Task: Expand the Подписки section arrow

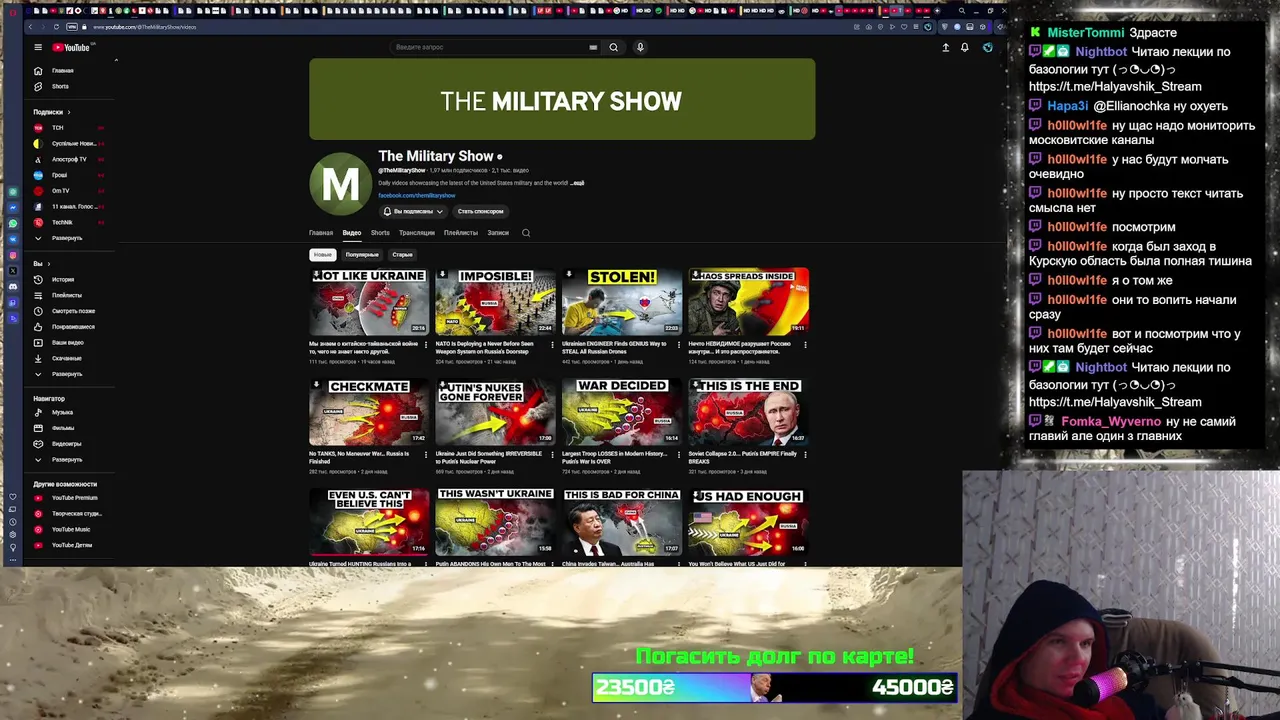Action: coord(70,112)
